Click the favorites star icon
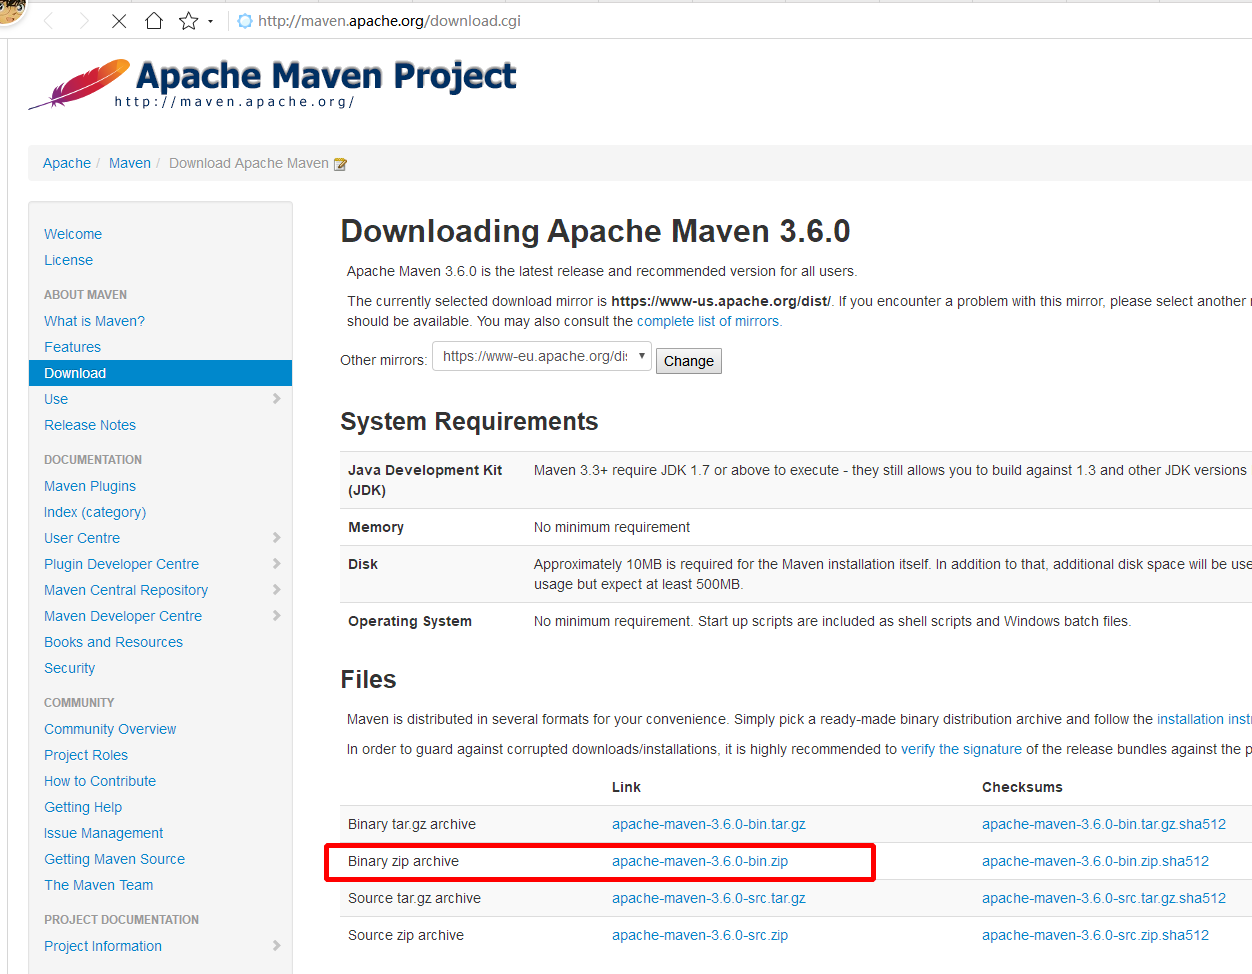The height and width of the screenshot is (974, 1252). point(188,21)
